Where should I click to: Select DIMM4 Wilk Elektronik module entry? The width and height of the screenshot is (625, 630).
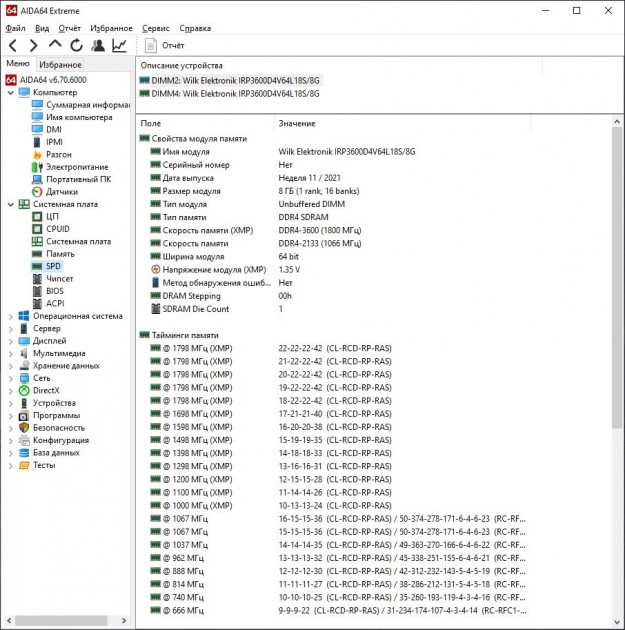[235, 93]
